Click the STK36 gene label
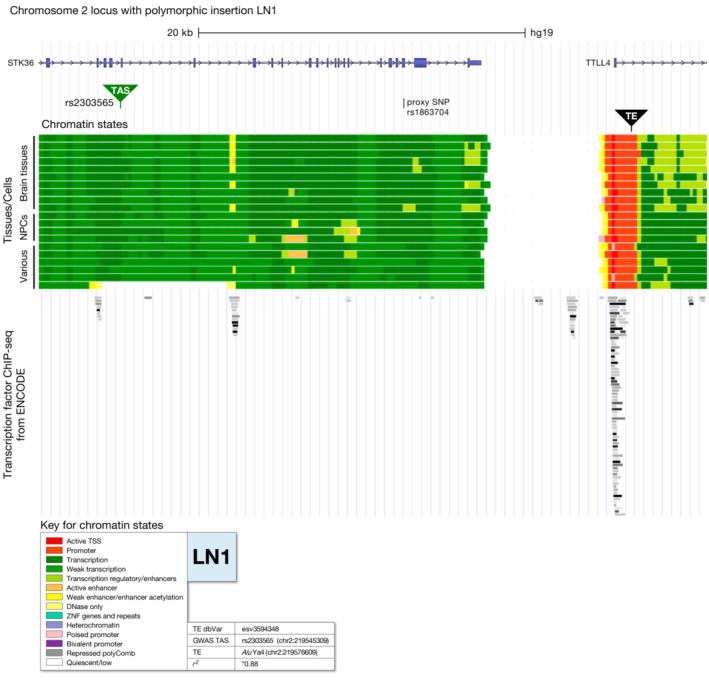This screenshot has height=681, width=709. 21,63
